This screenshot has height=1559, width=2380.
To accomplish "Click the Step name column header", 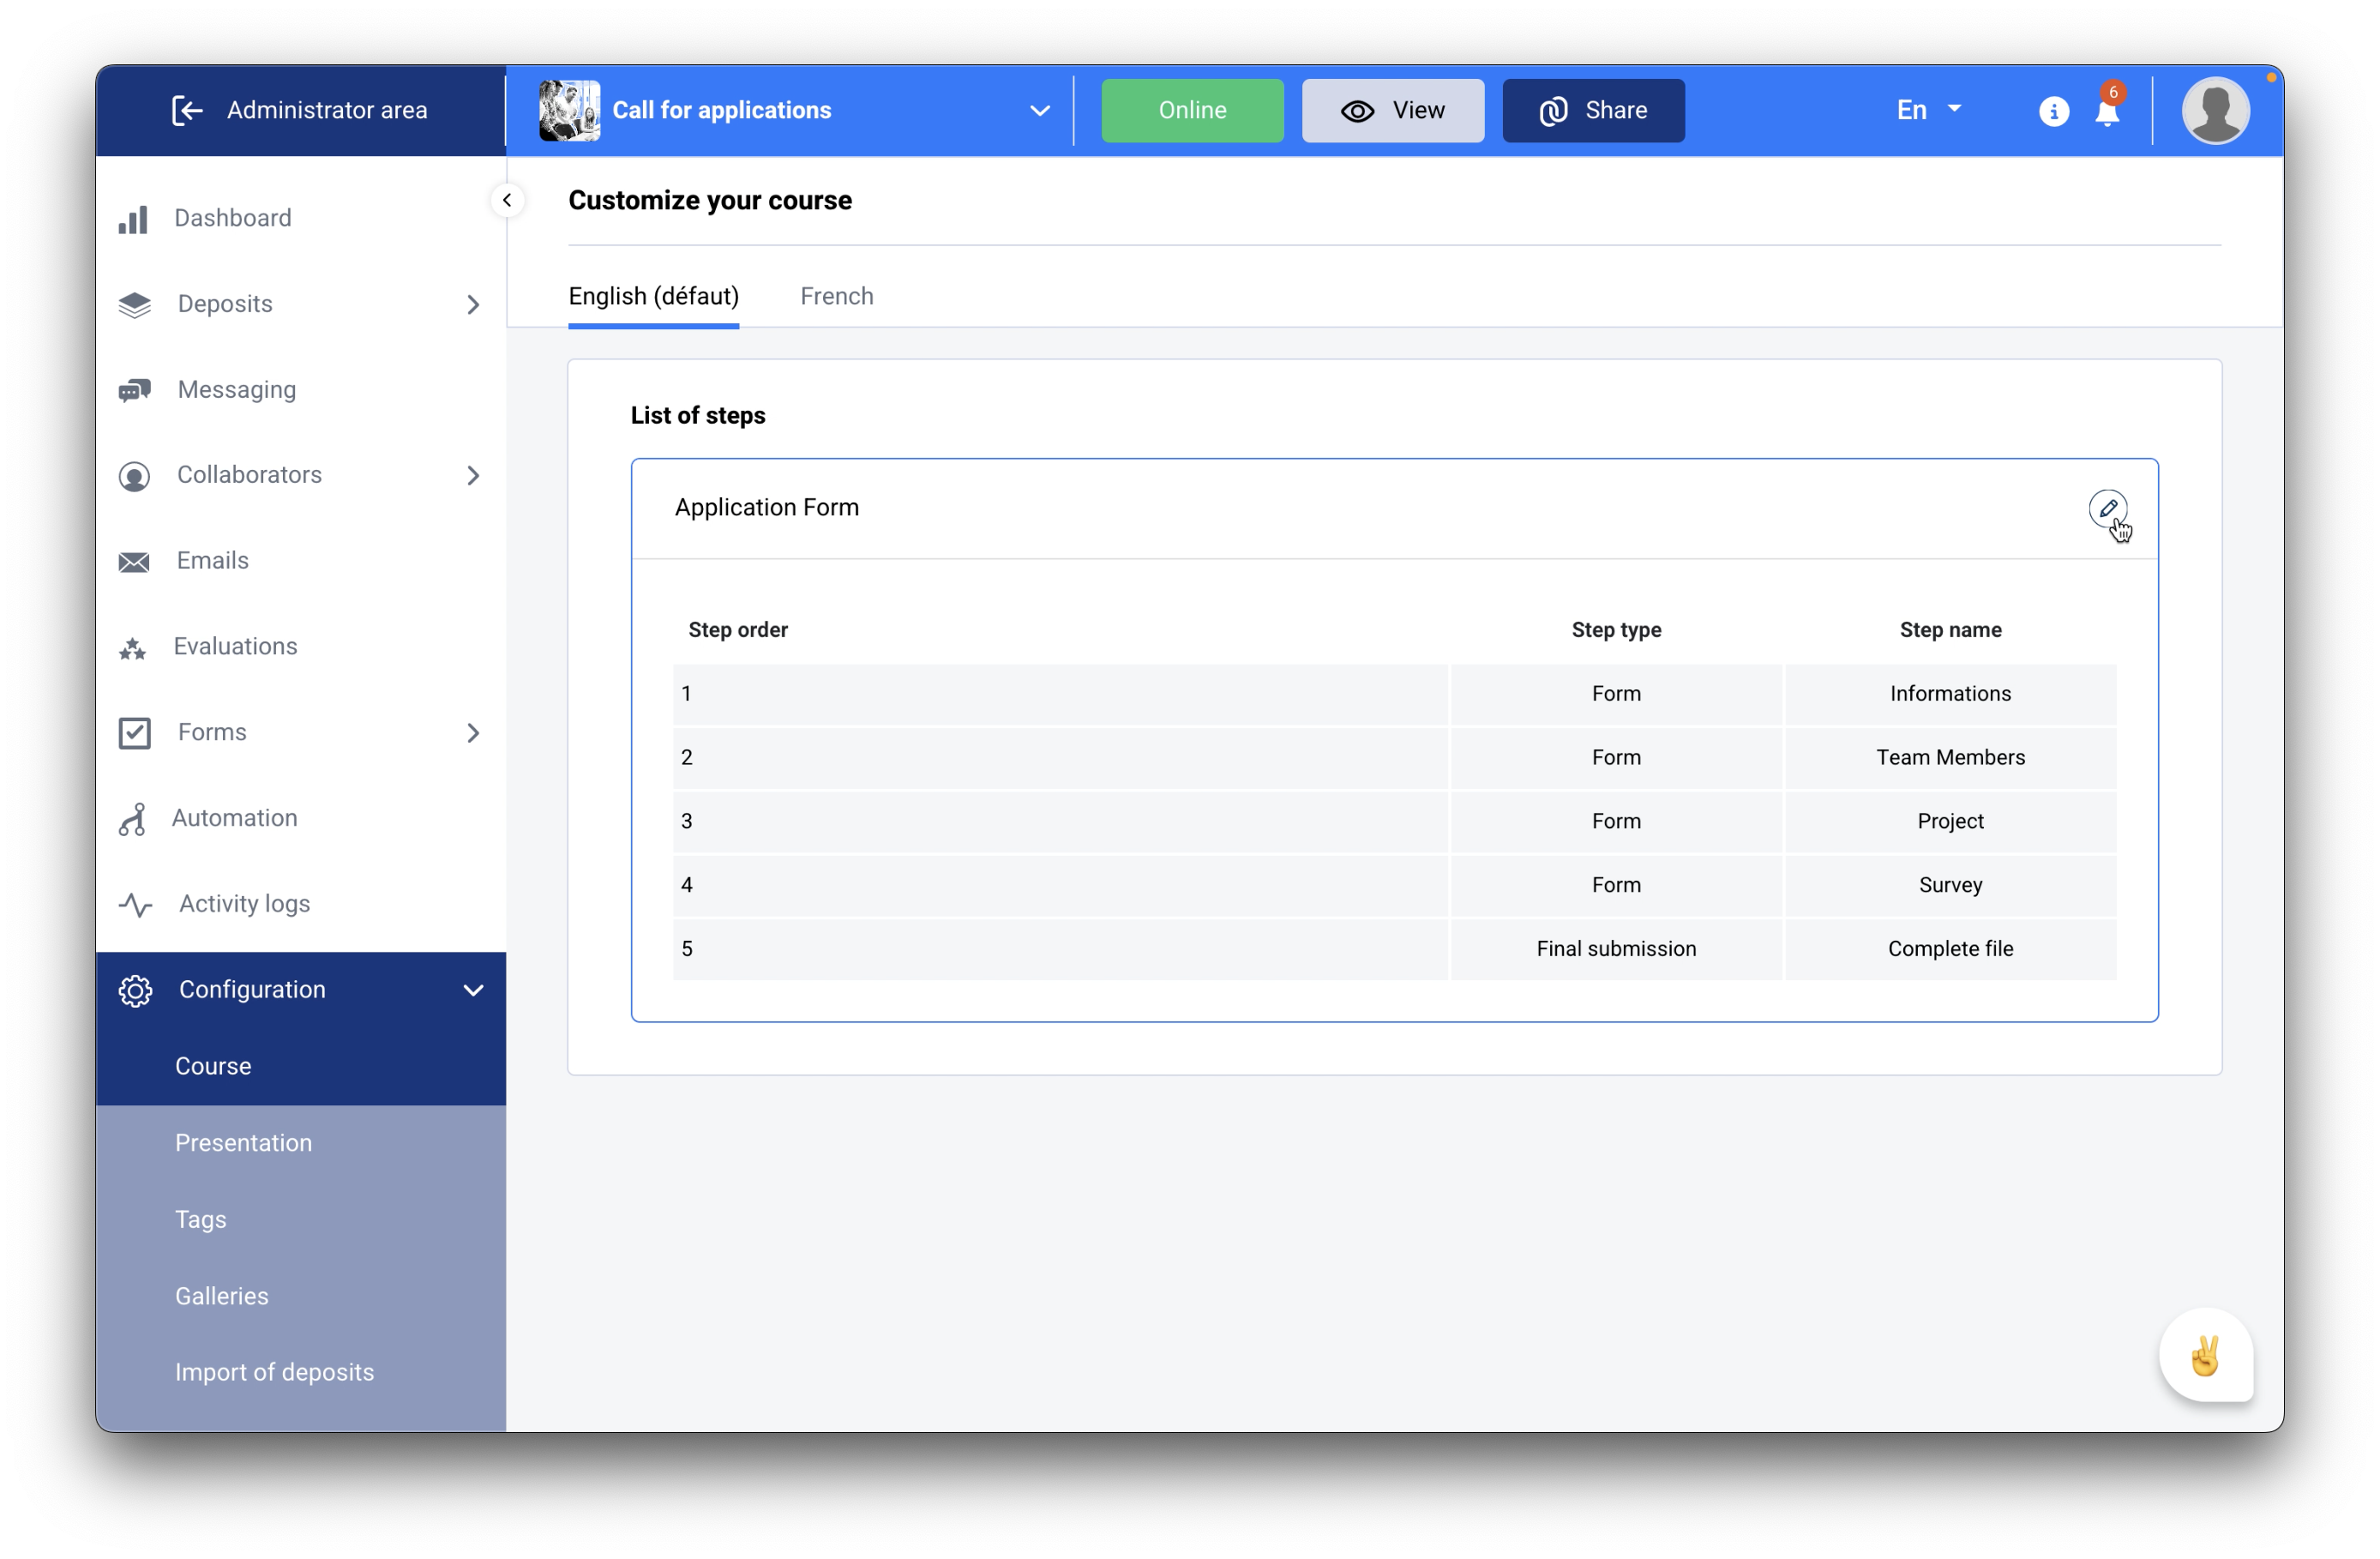I will [1949, 630].
